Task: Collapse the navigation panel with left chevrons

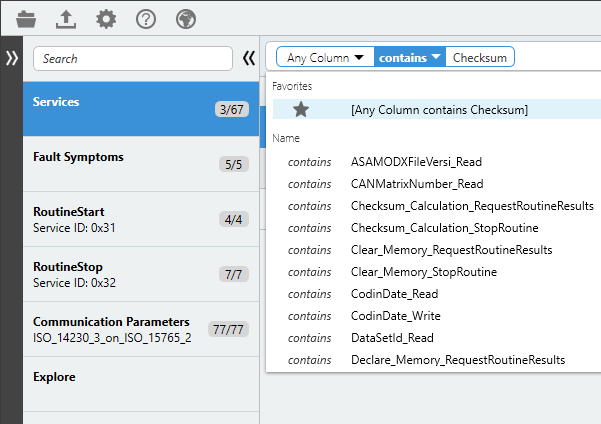Action: pyautogui.click(x=249, y=58)
